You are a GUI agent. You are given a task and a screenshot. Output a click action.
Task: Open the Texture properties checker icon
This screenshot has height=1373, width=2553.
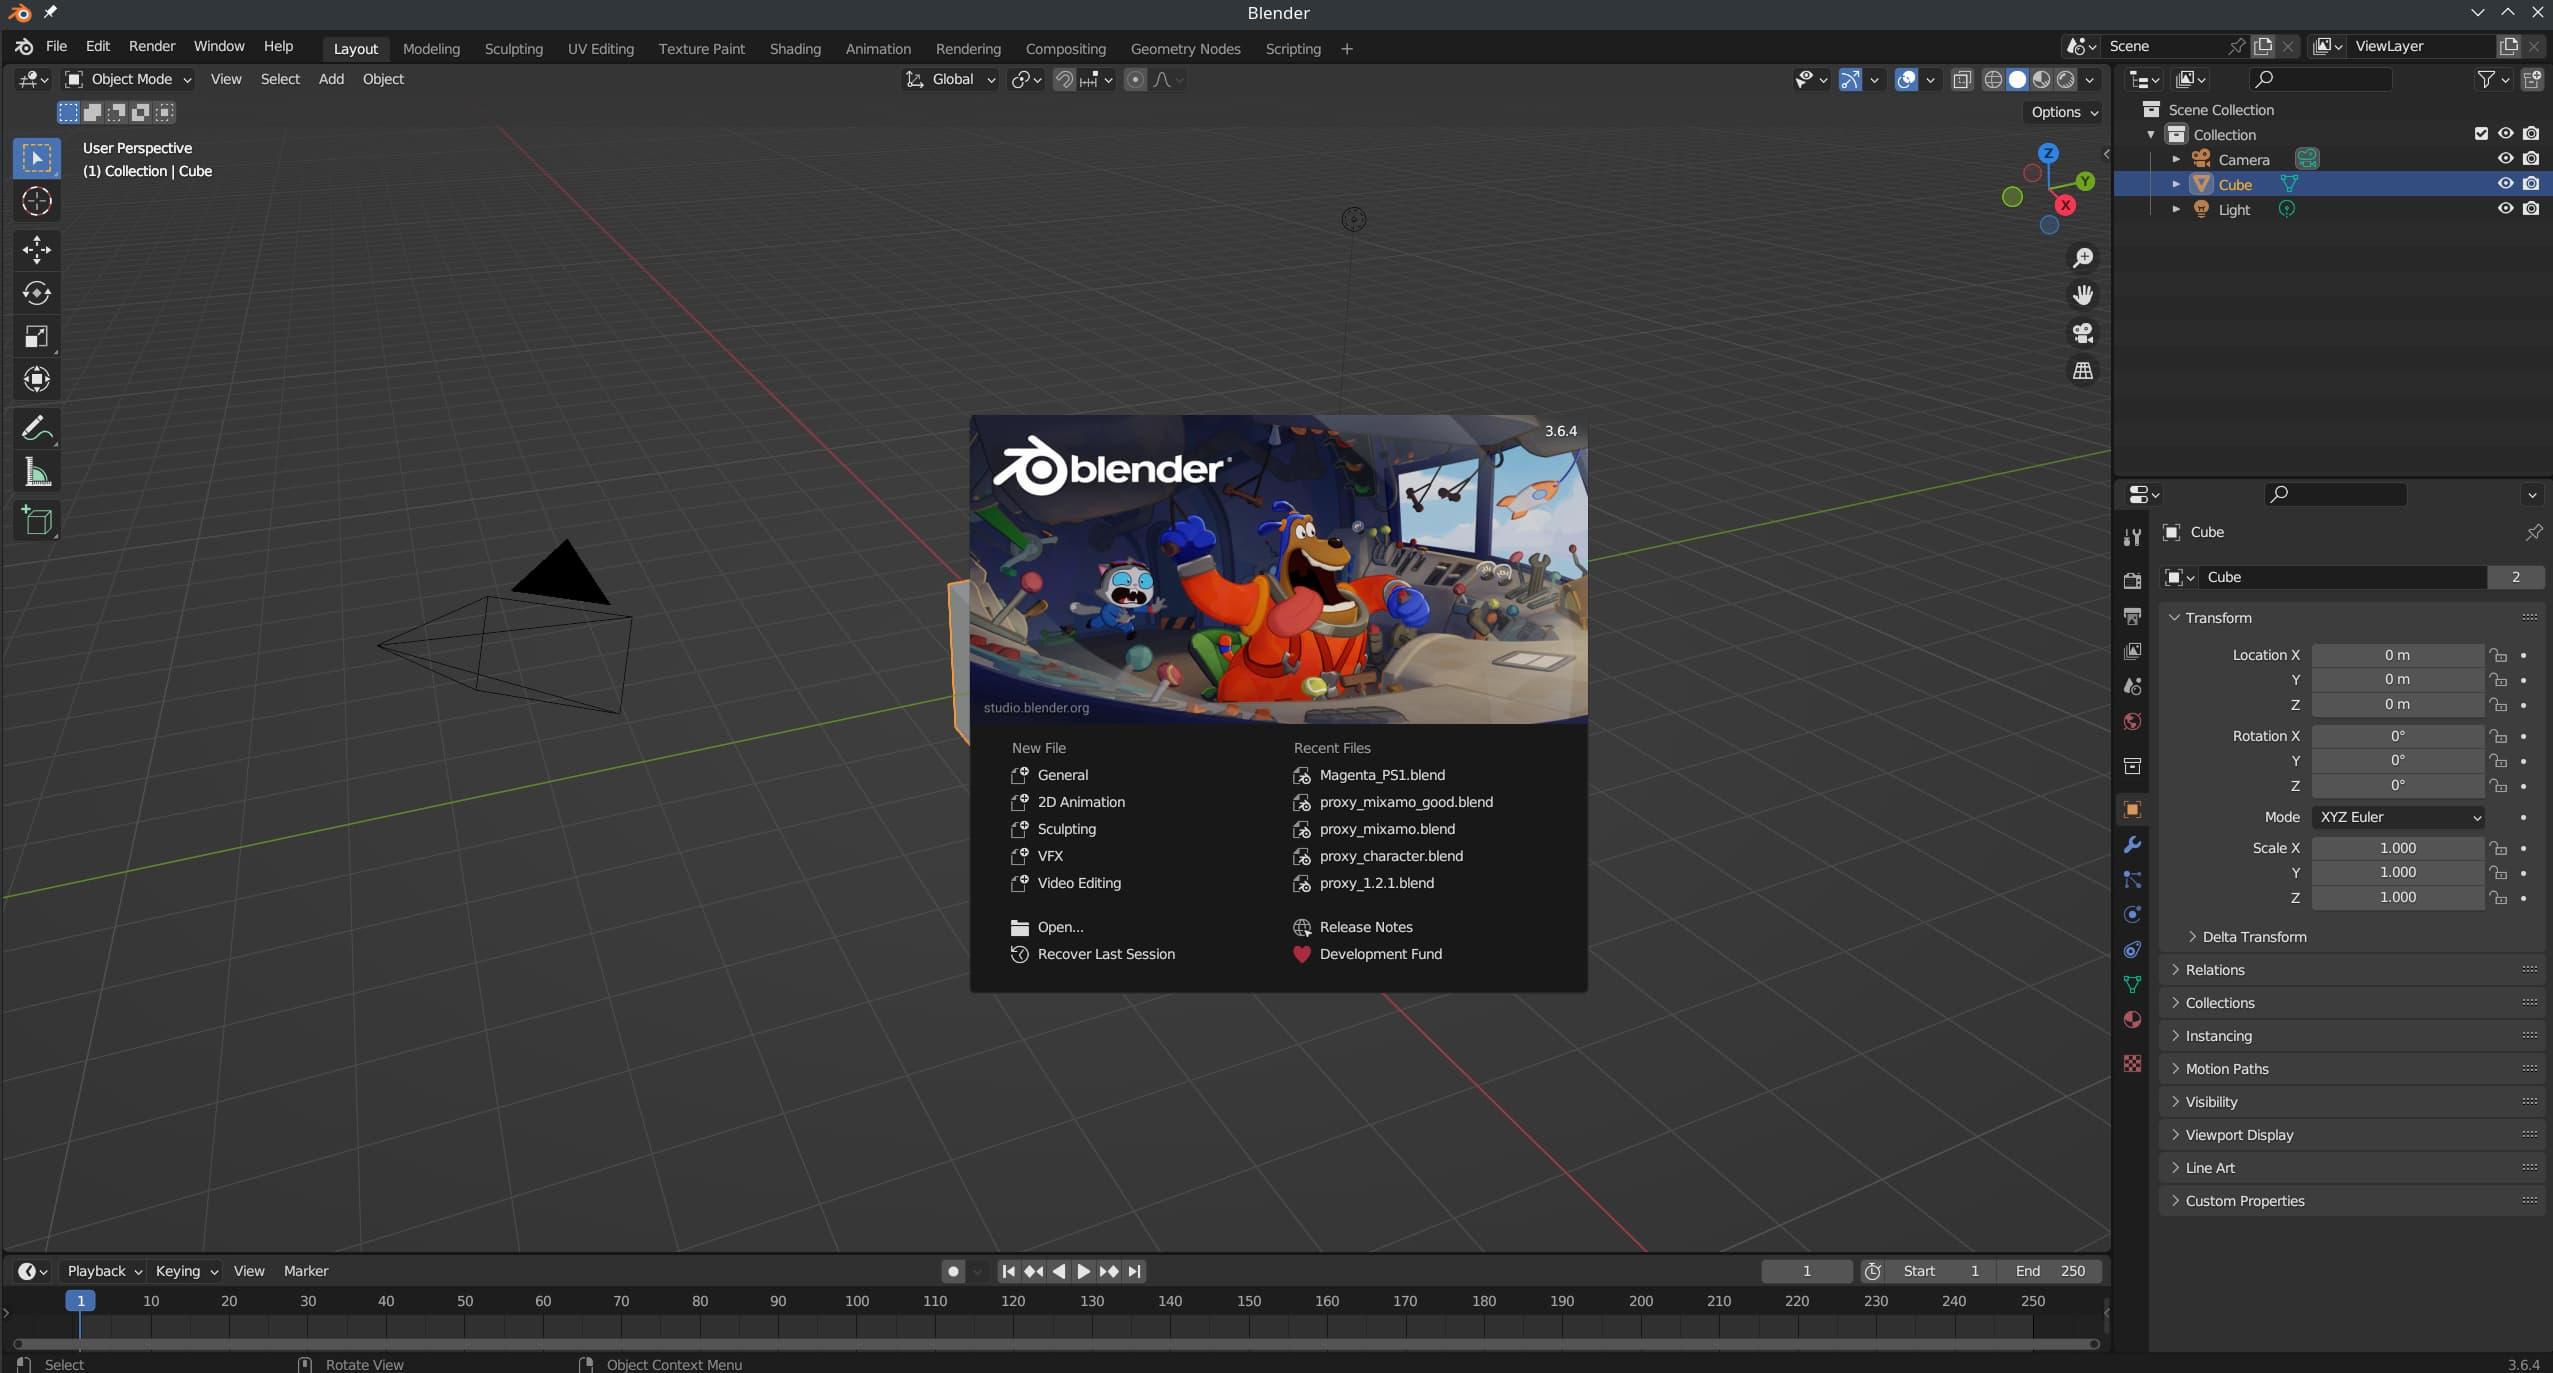[x=2132, y=1063]
